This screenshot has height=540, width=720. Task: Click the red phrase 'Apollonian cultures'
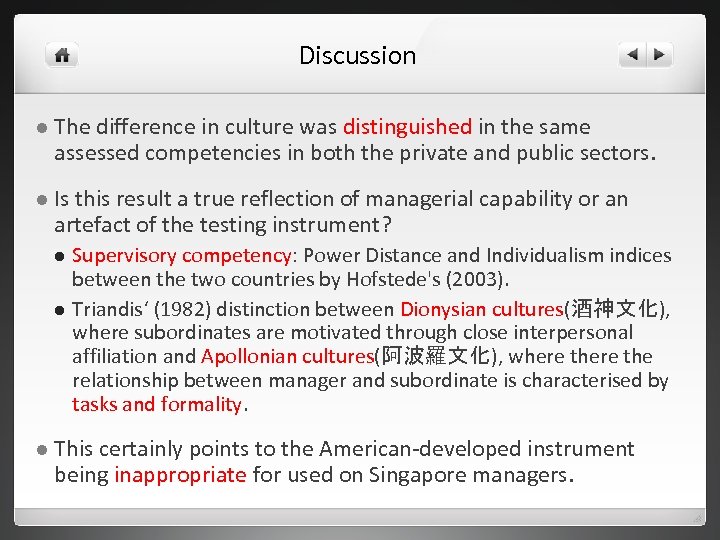287,357
